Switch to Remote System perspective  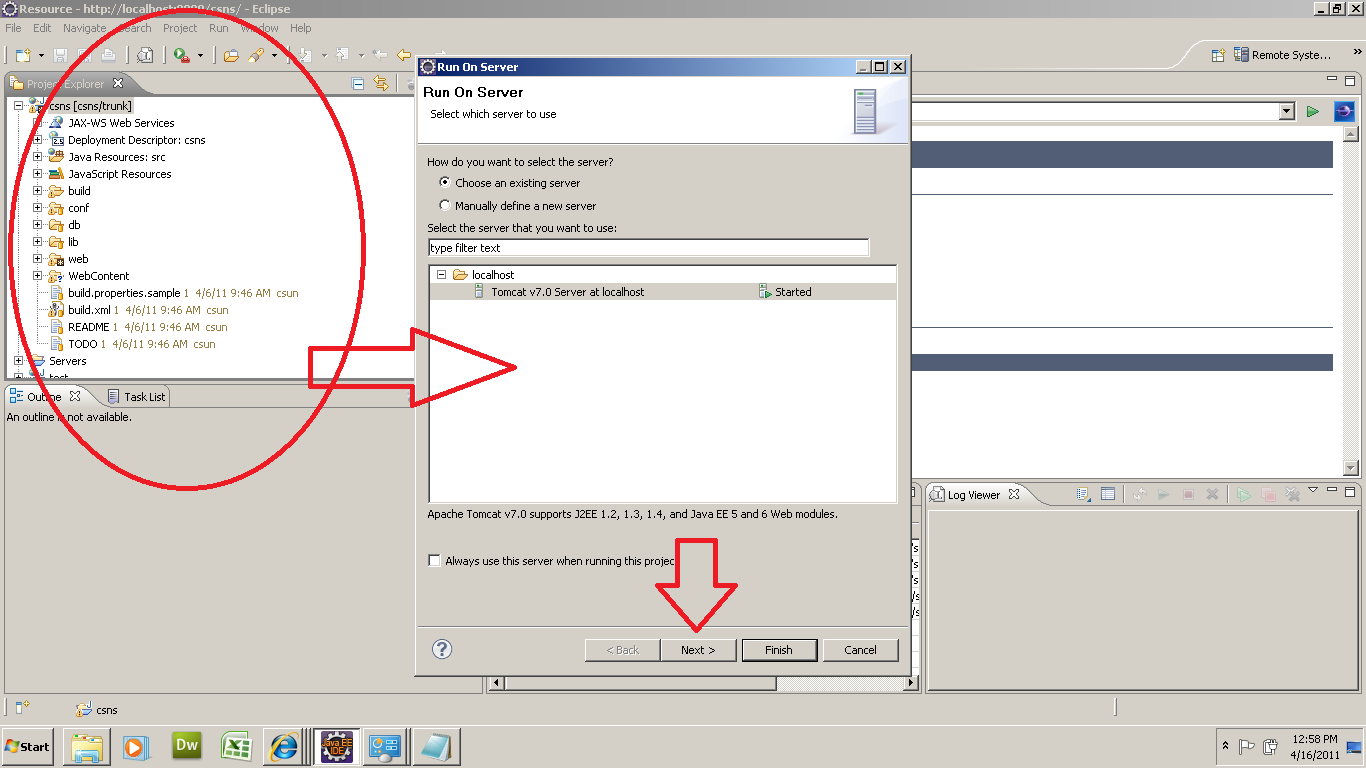1282,55
